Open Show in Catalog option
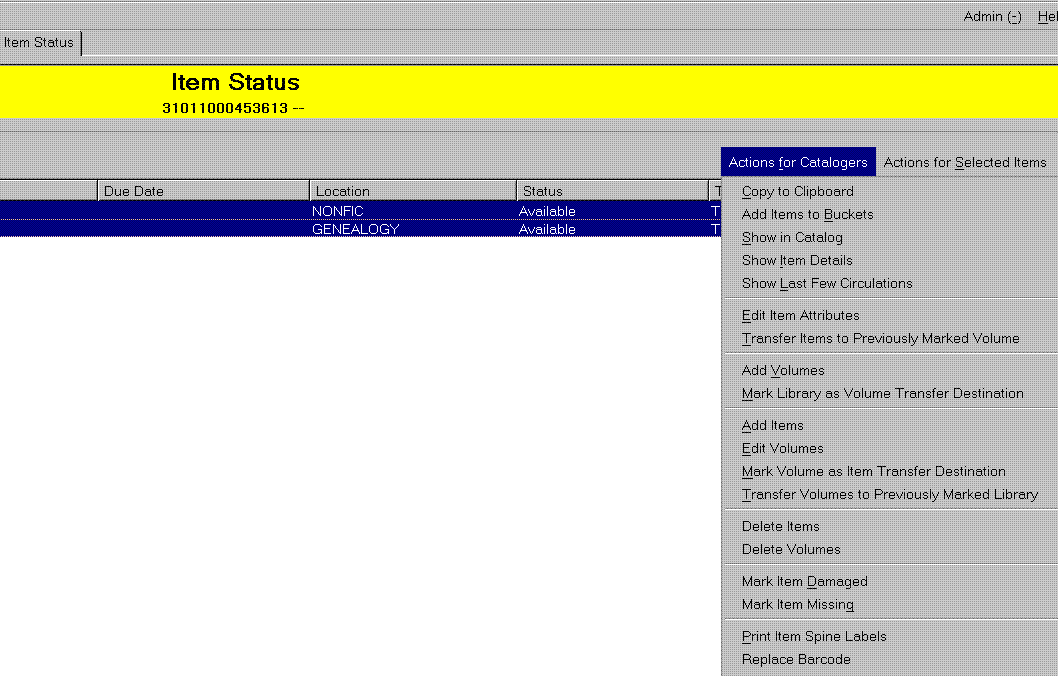 coord(792,237)
